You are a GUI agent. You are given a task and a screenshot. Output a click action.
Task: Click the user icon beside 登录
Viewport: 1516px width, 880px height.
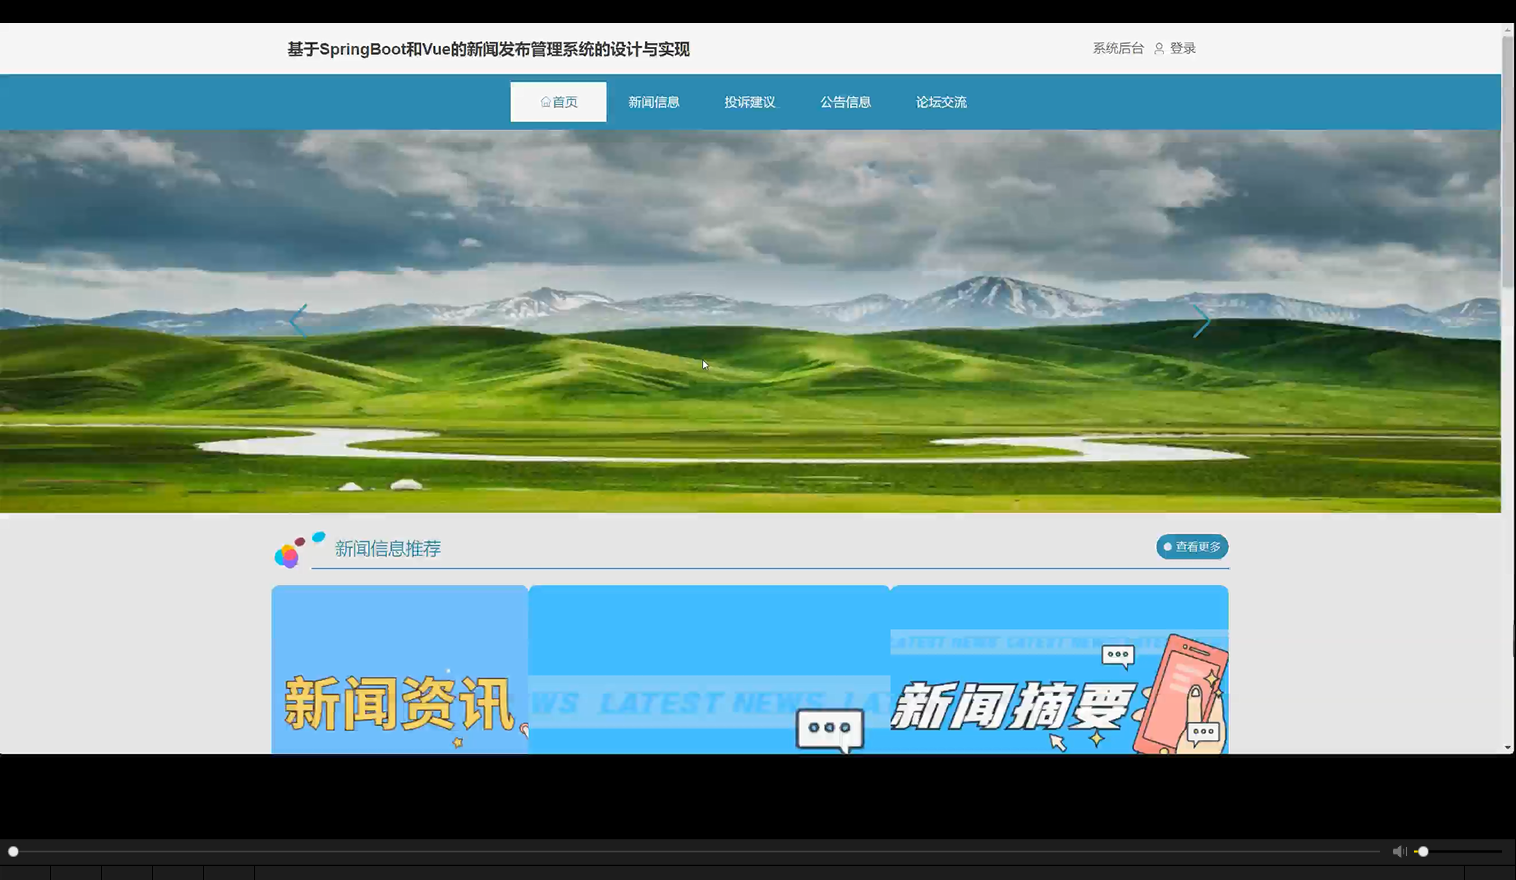click(x=1158, y=47)
